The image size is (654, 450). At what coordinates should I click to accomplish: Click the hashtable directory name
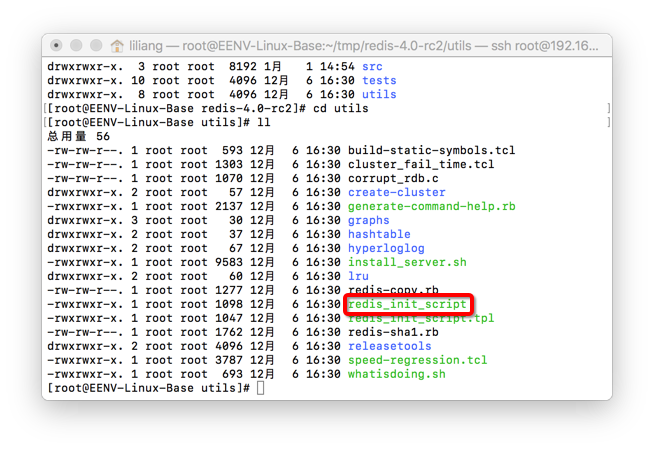[x=379, y=234]
